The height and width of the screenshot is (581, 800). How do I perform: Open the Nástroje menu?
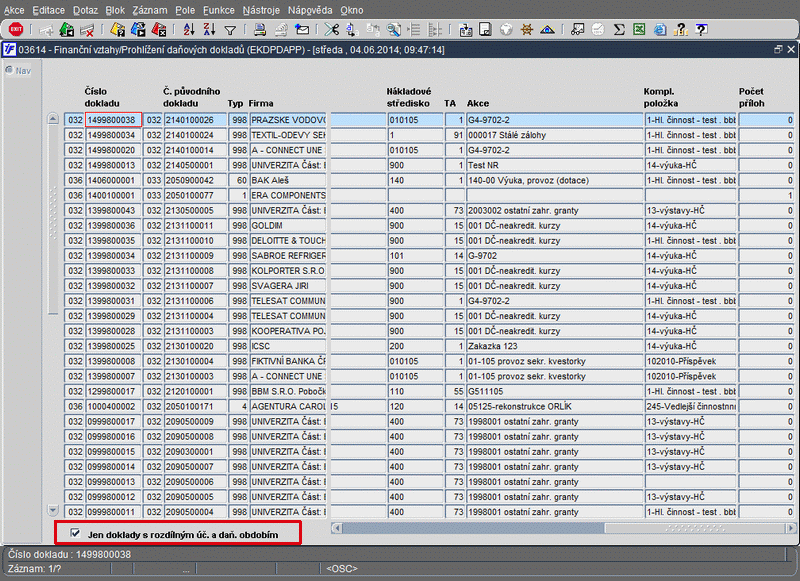click(261, 10)
